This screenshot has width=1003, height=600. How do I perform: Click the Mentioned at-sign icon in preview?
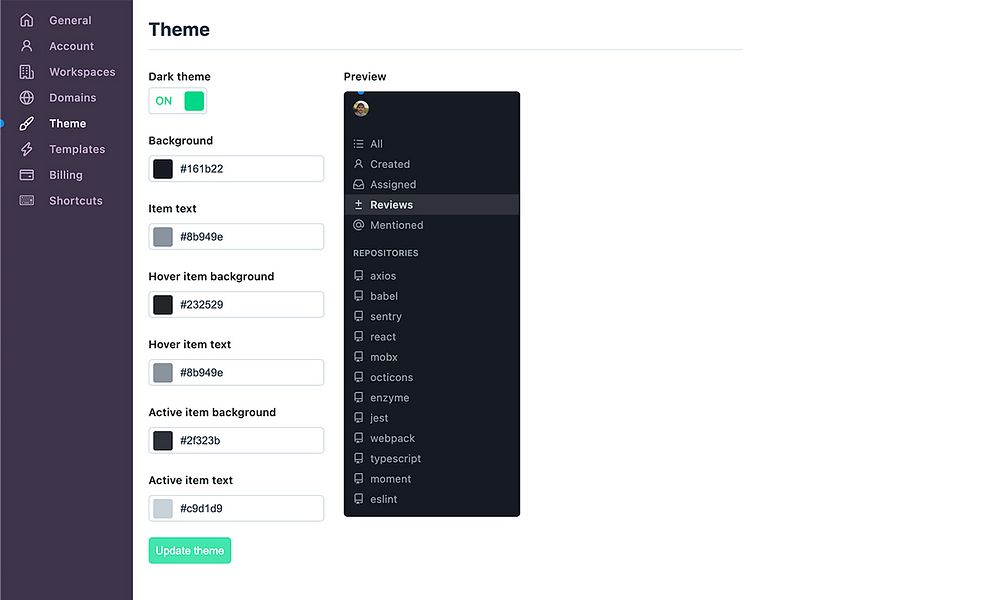pos(358,225)
